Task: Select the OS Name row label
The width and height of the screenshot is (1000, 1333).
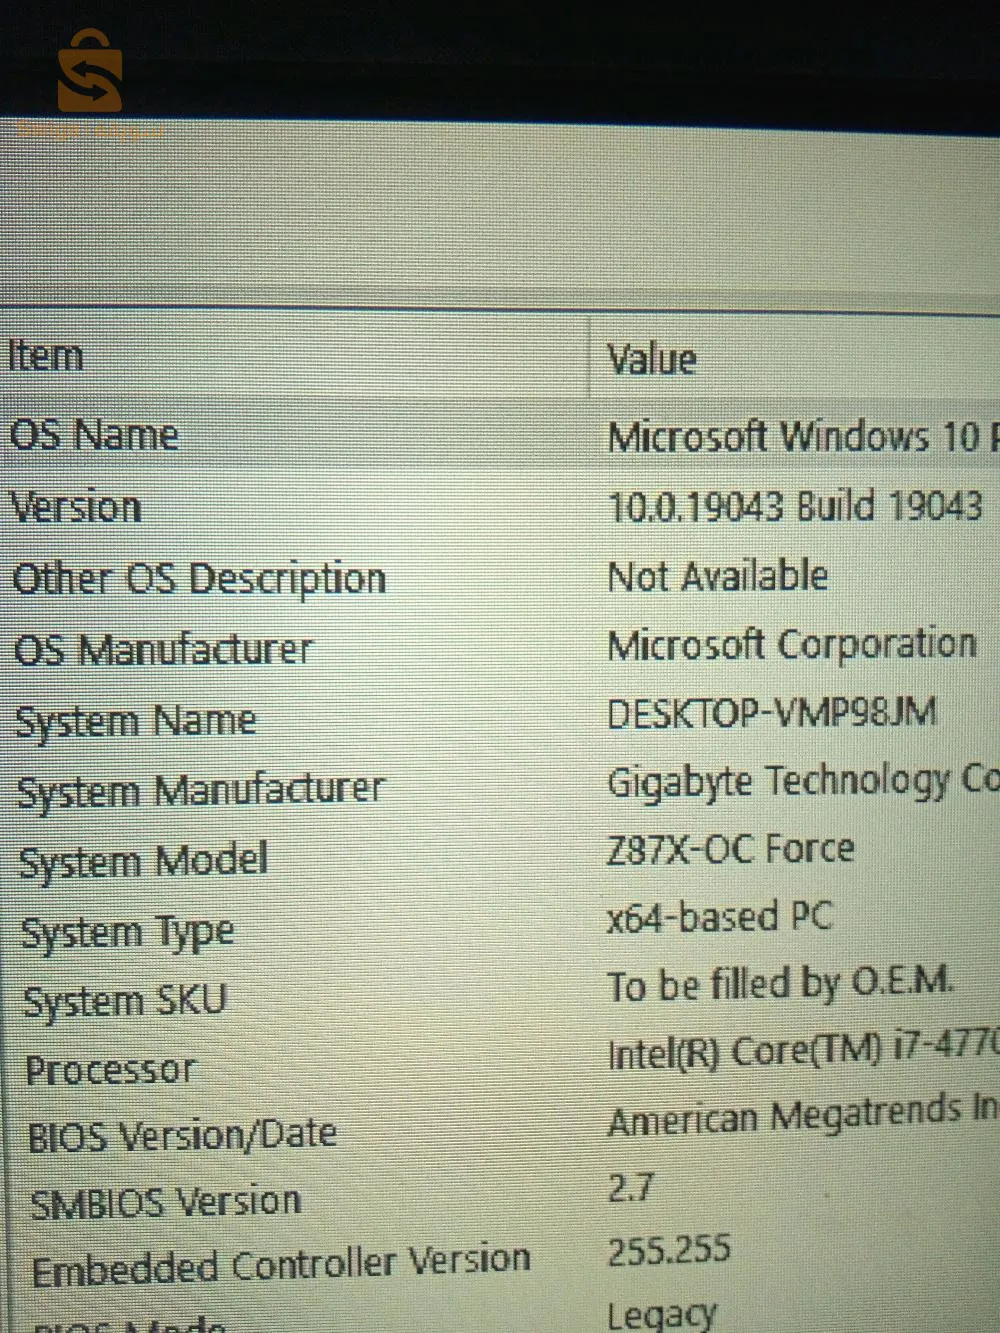Action: pyautogui.click(x=94, y=435)
